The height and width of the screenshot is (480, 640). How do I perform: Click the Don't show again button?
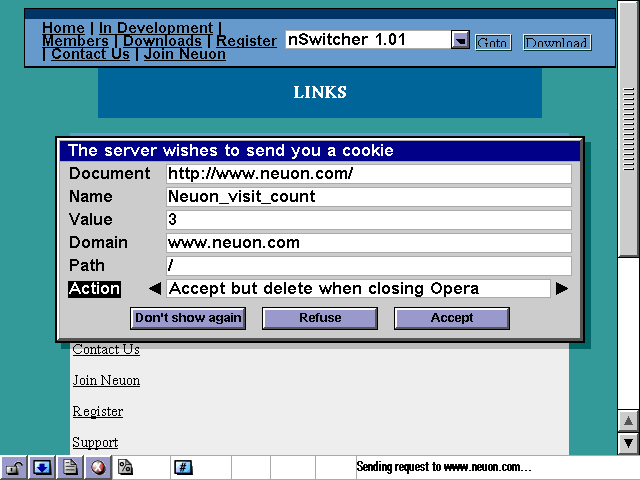tap(188, 318)
